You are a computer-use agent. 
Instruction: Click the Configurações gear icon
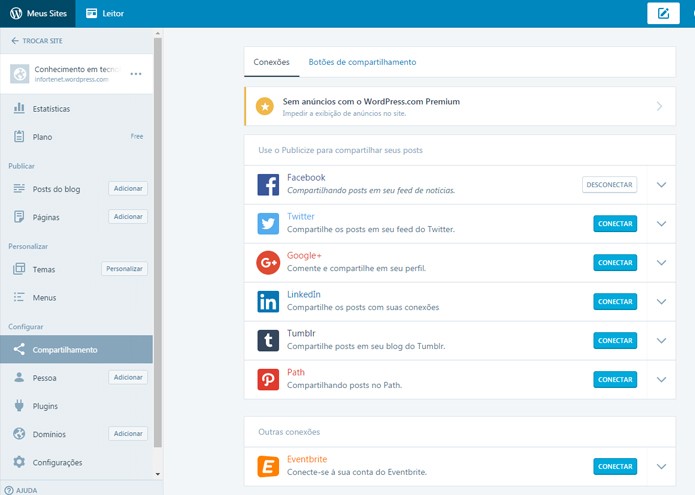[x=19, y=462]
